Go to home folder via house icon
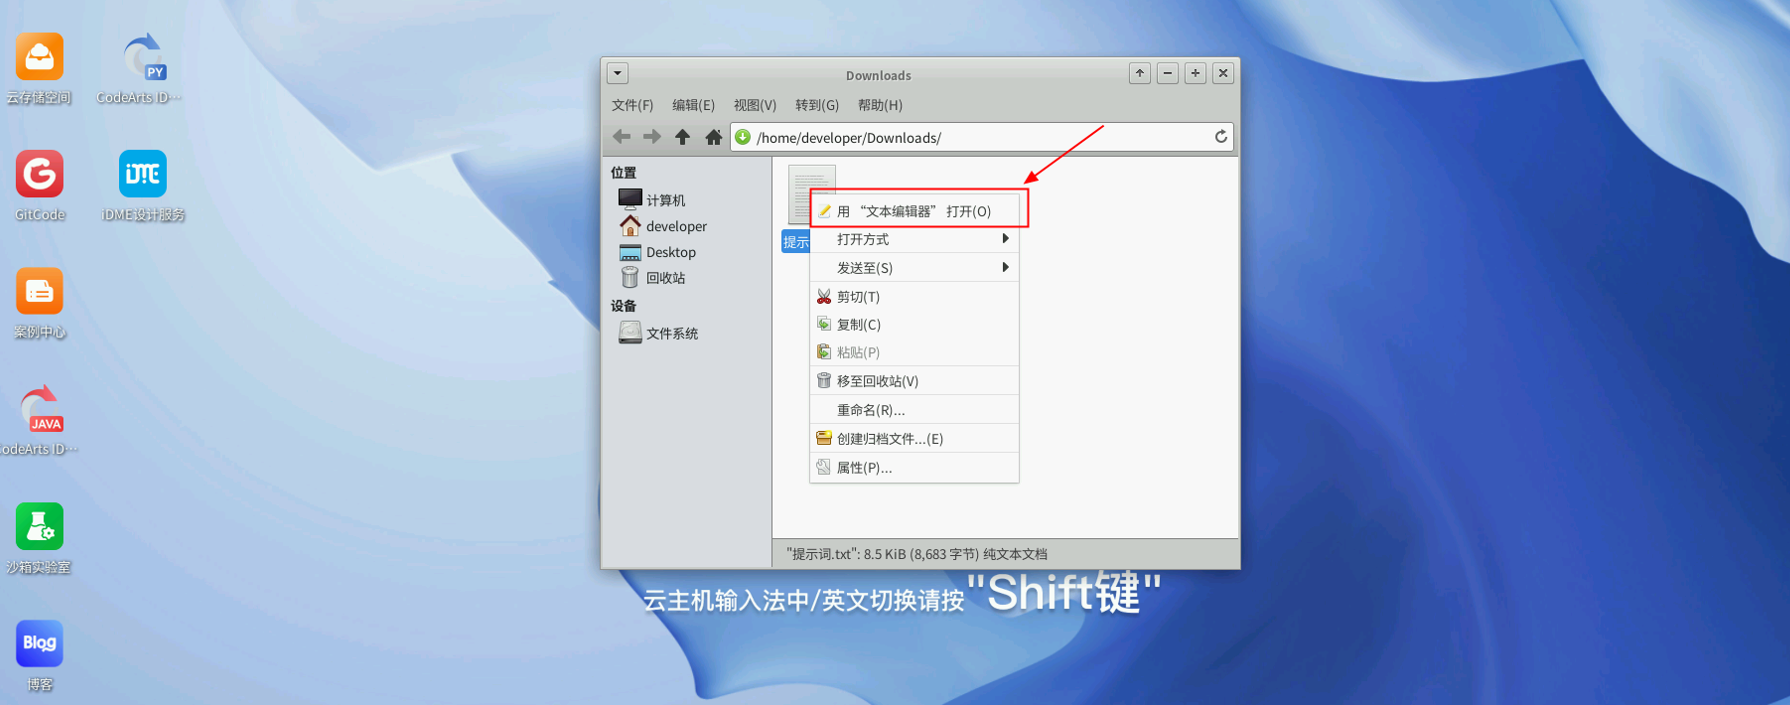The width and height of the screenshot is (1790, 705). point(713,137)
